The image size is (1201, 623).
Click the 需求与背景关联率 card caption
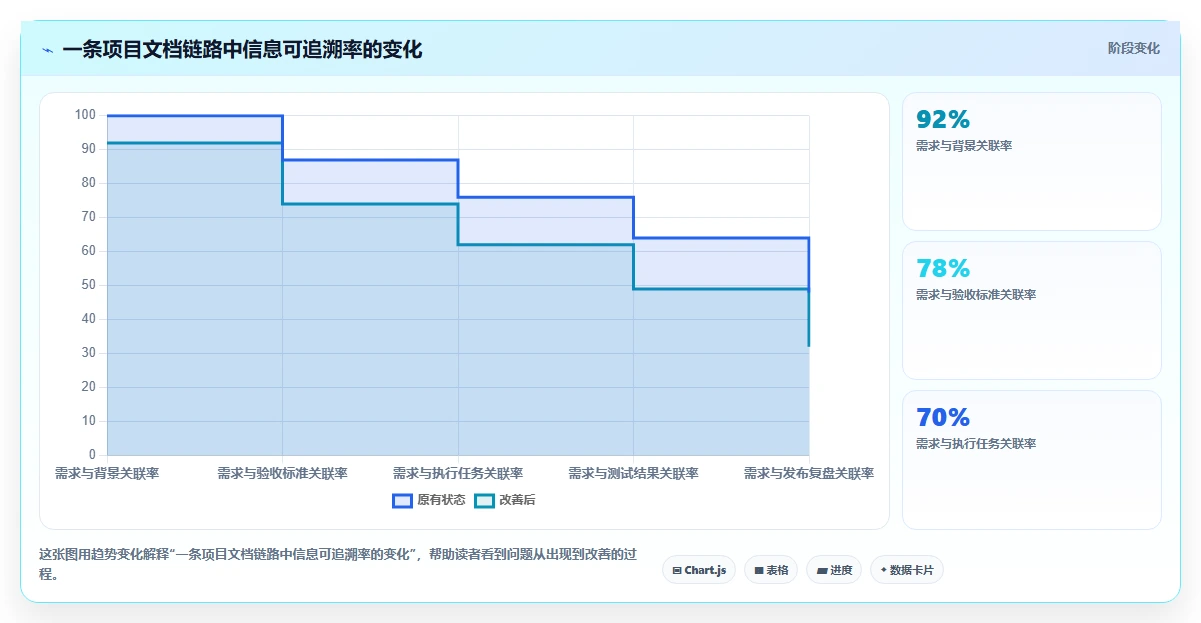(x=965, y=146)
